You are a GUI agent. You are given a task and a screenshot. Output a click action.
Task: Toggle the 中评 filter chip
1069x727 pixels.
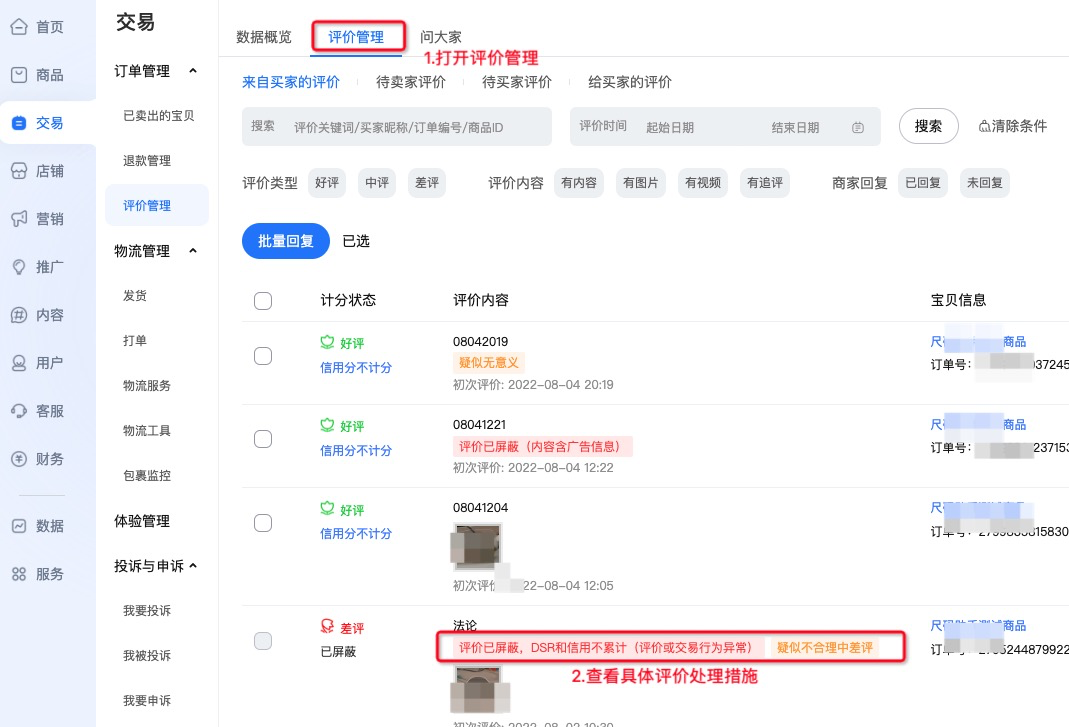click(377, 183)
